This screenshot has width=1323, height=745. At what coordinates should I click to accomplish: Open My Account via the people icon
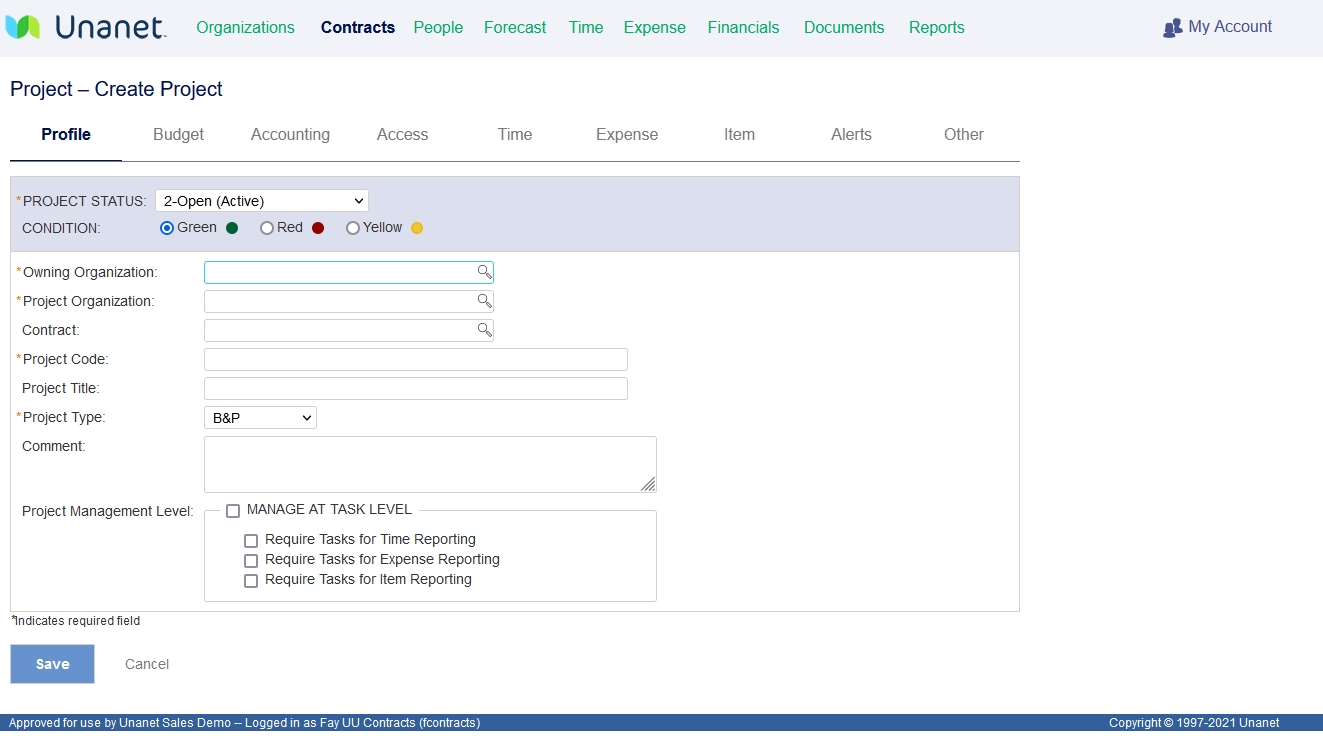(x=1171, y=27)
